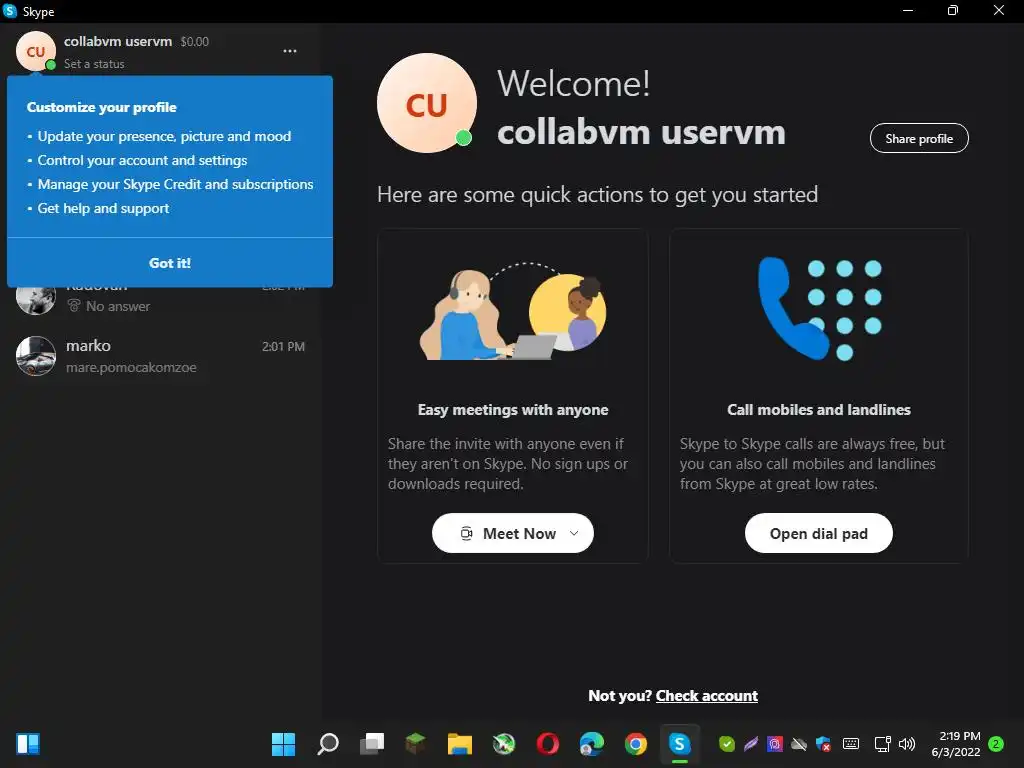Open the widgets icon at taskbar far left
The image size is (1024, 768).
click(x=28, y=744)
